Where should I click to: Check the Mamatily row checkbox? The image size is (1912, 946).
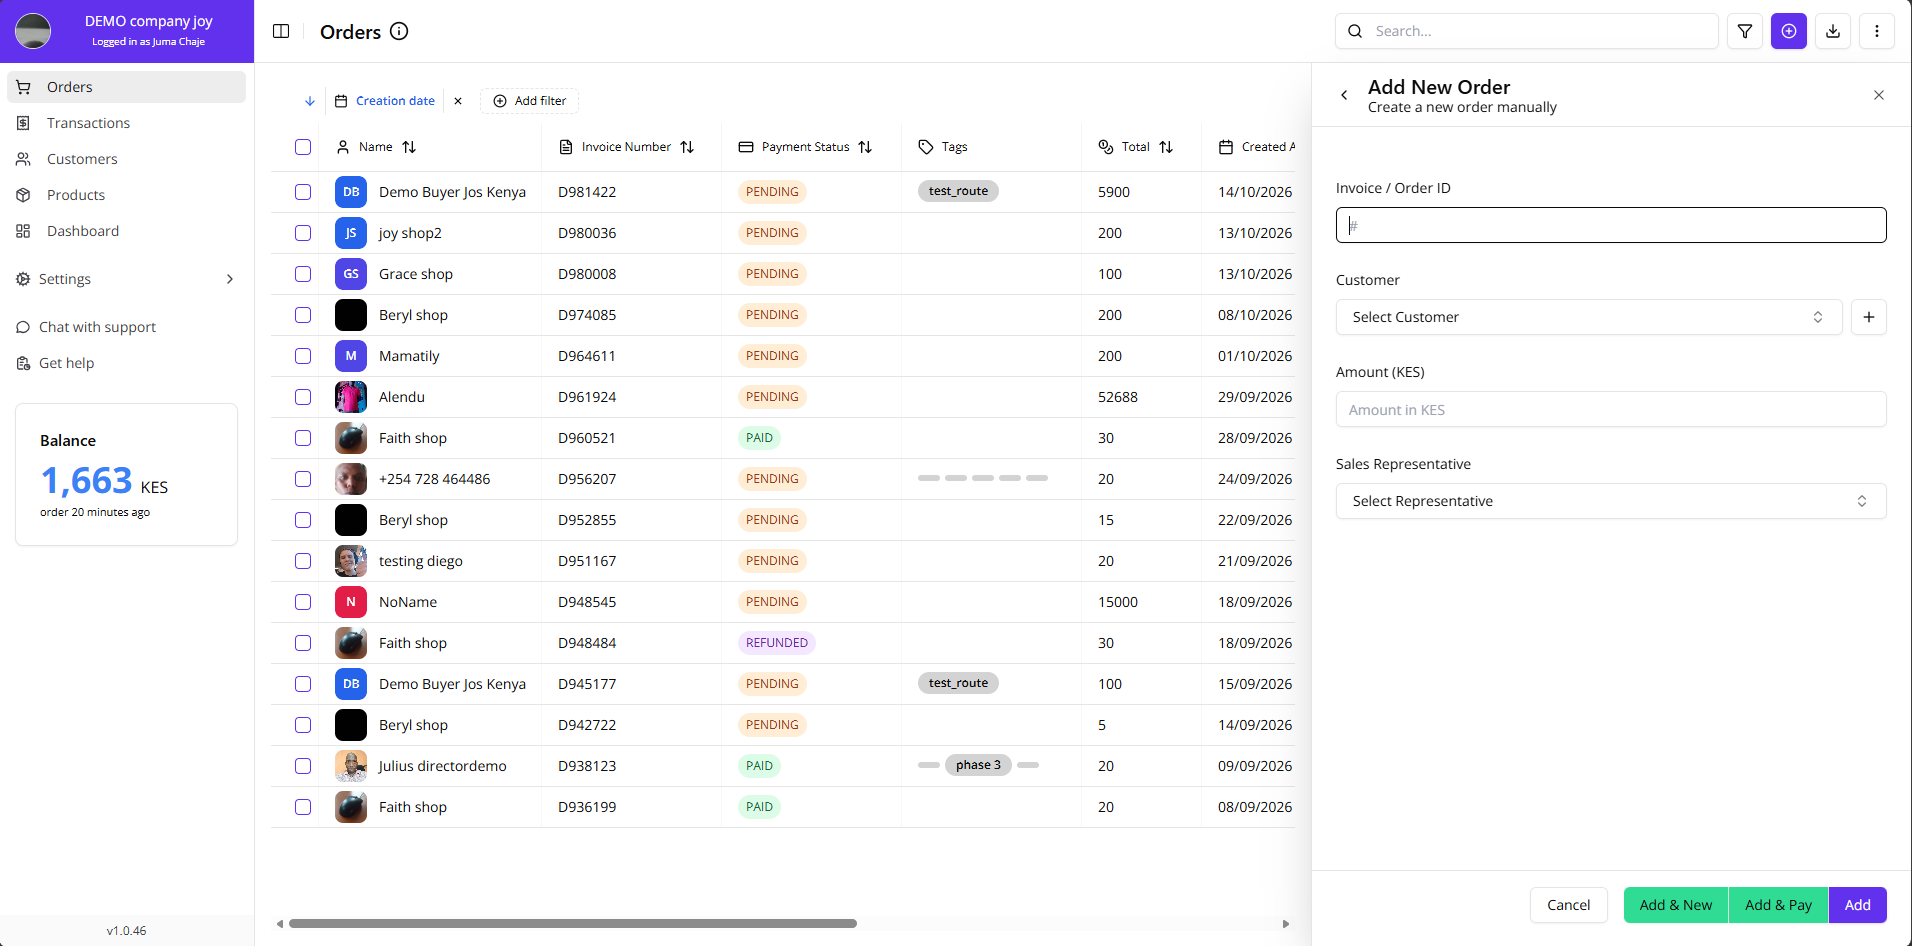[x=303, y=356]
